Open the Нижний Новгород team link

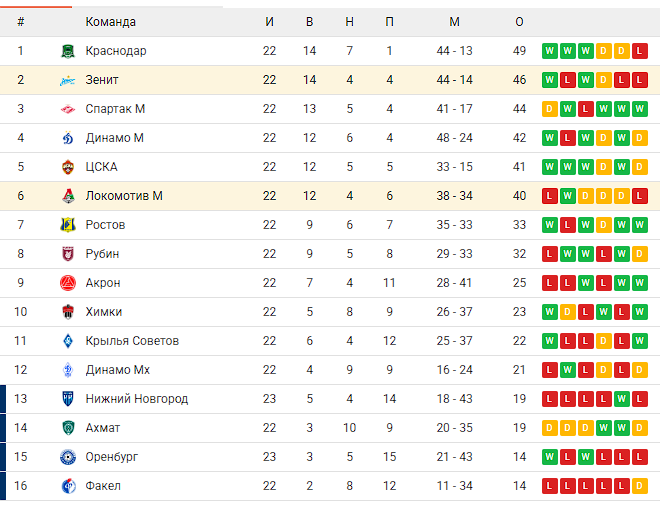tap(137, 399)
